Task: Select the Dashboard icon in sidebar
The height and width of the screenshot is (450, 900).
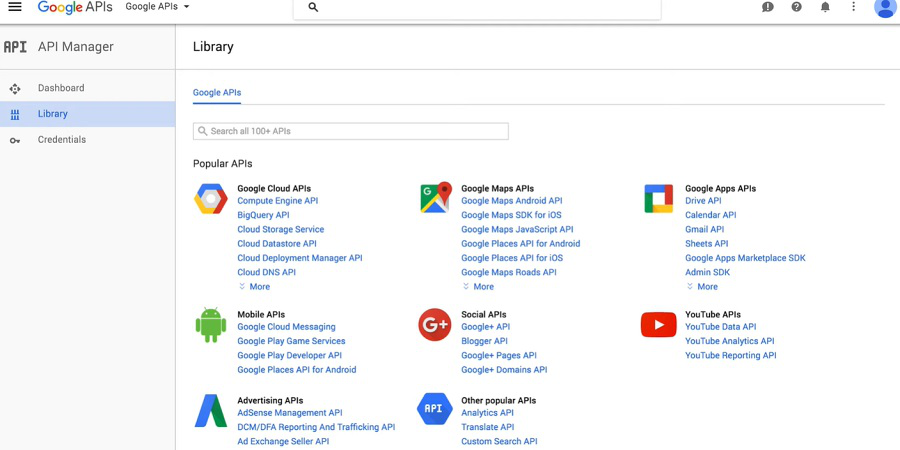Action: (x=15, y=88)
